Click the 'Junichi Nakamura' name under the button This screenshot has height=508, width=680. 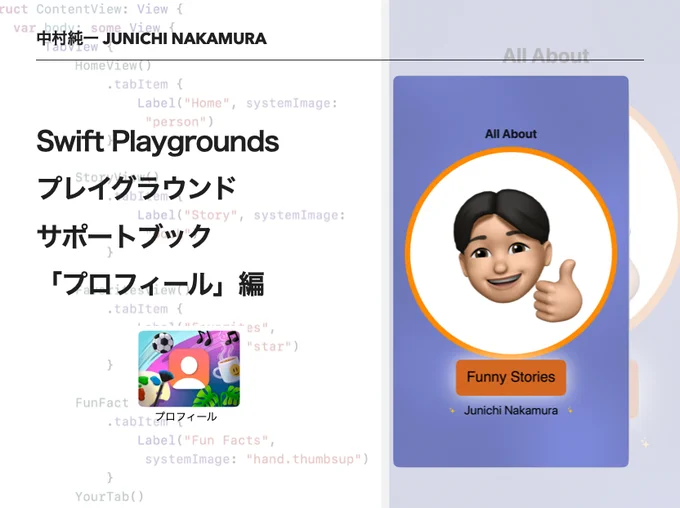[511, 410]
